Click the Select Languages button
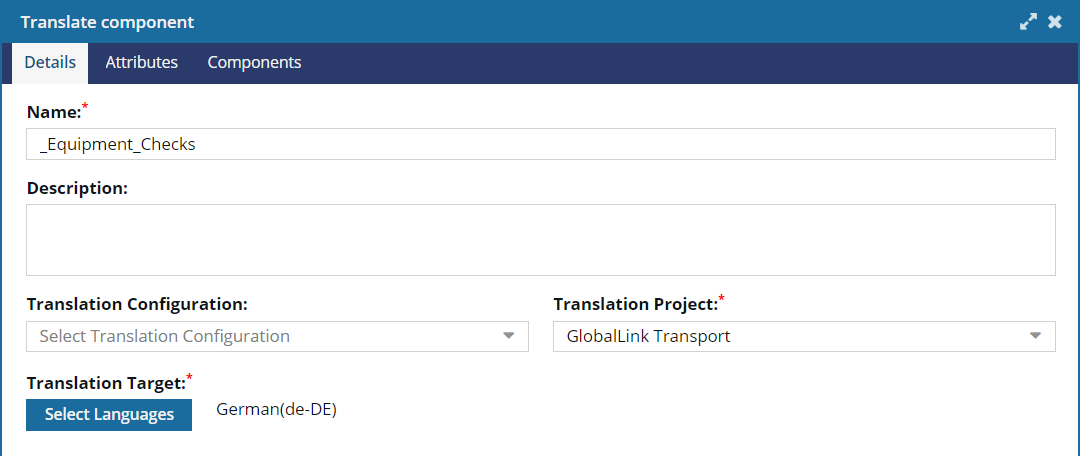Viewport: 1080px width, 456px height. coord(109,415)
